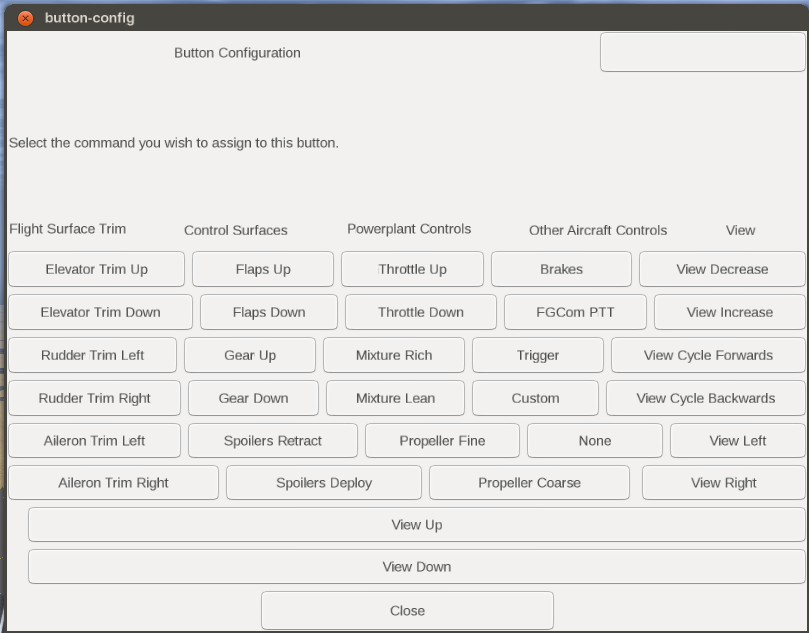Pick Spoilers Deploy command
Image resolution: width=809 pixels, height=633 pixels.
(324, 482)
